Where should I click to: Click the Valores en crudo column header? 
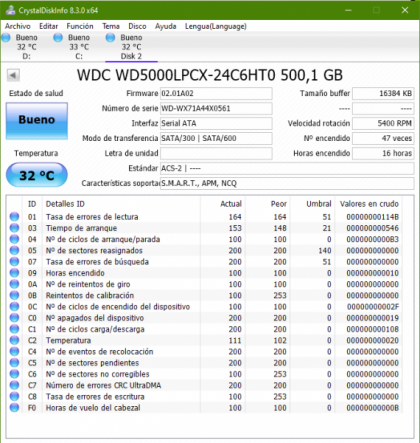click(x=369, y=204)
